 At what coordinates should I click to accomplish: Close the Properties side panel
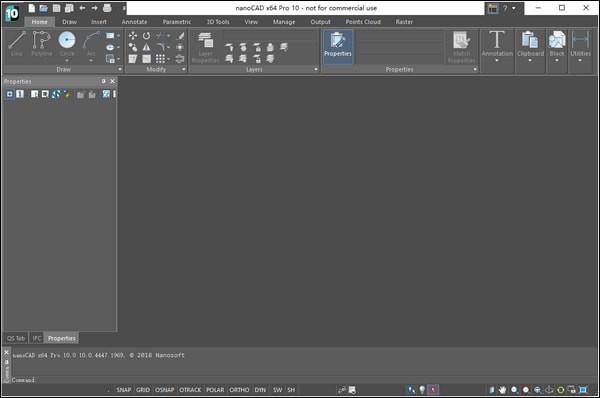[x=112, y=81]
